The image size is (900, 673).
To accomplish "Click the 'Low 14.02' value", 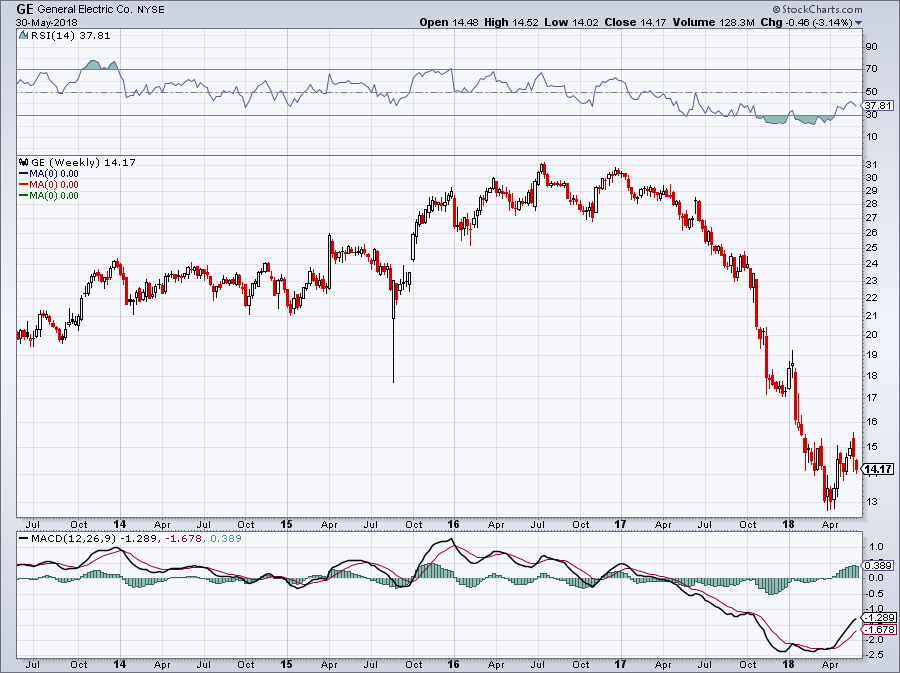I will coord(571,22).
